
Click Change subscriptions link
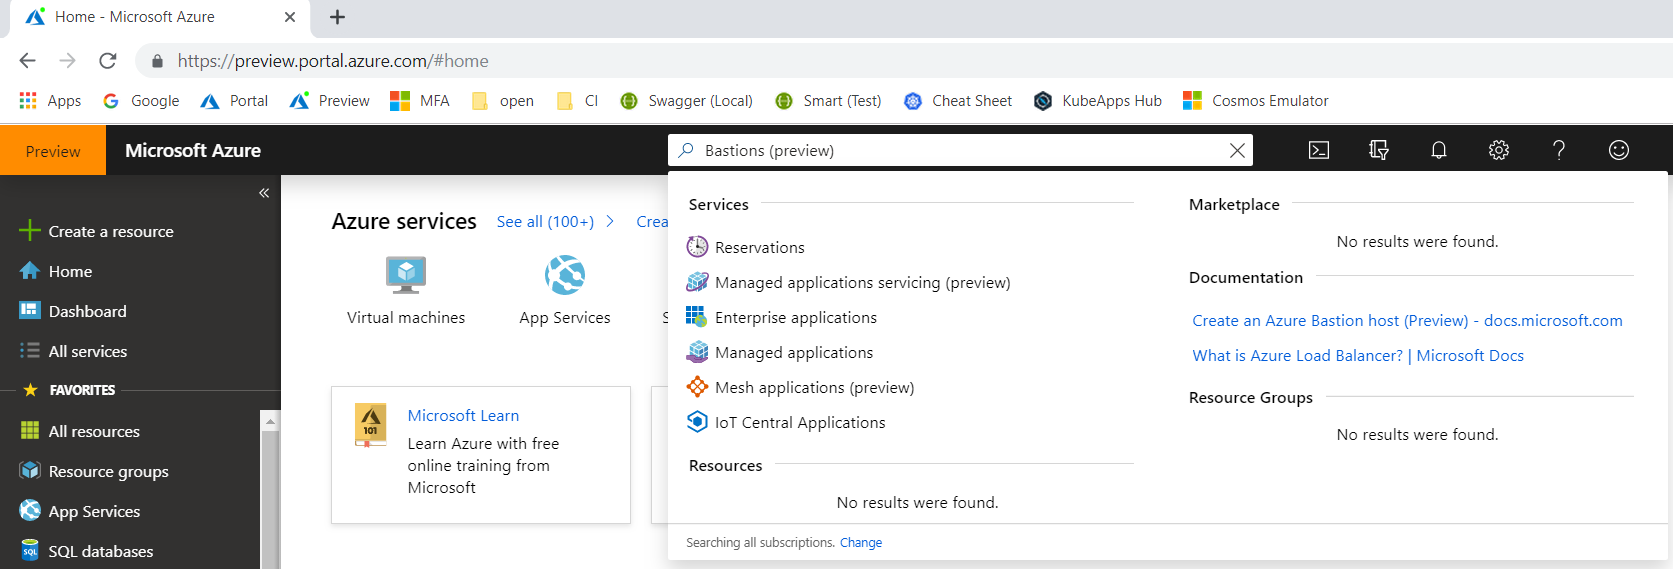pyautogui.click(x=861, y=542)
